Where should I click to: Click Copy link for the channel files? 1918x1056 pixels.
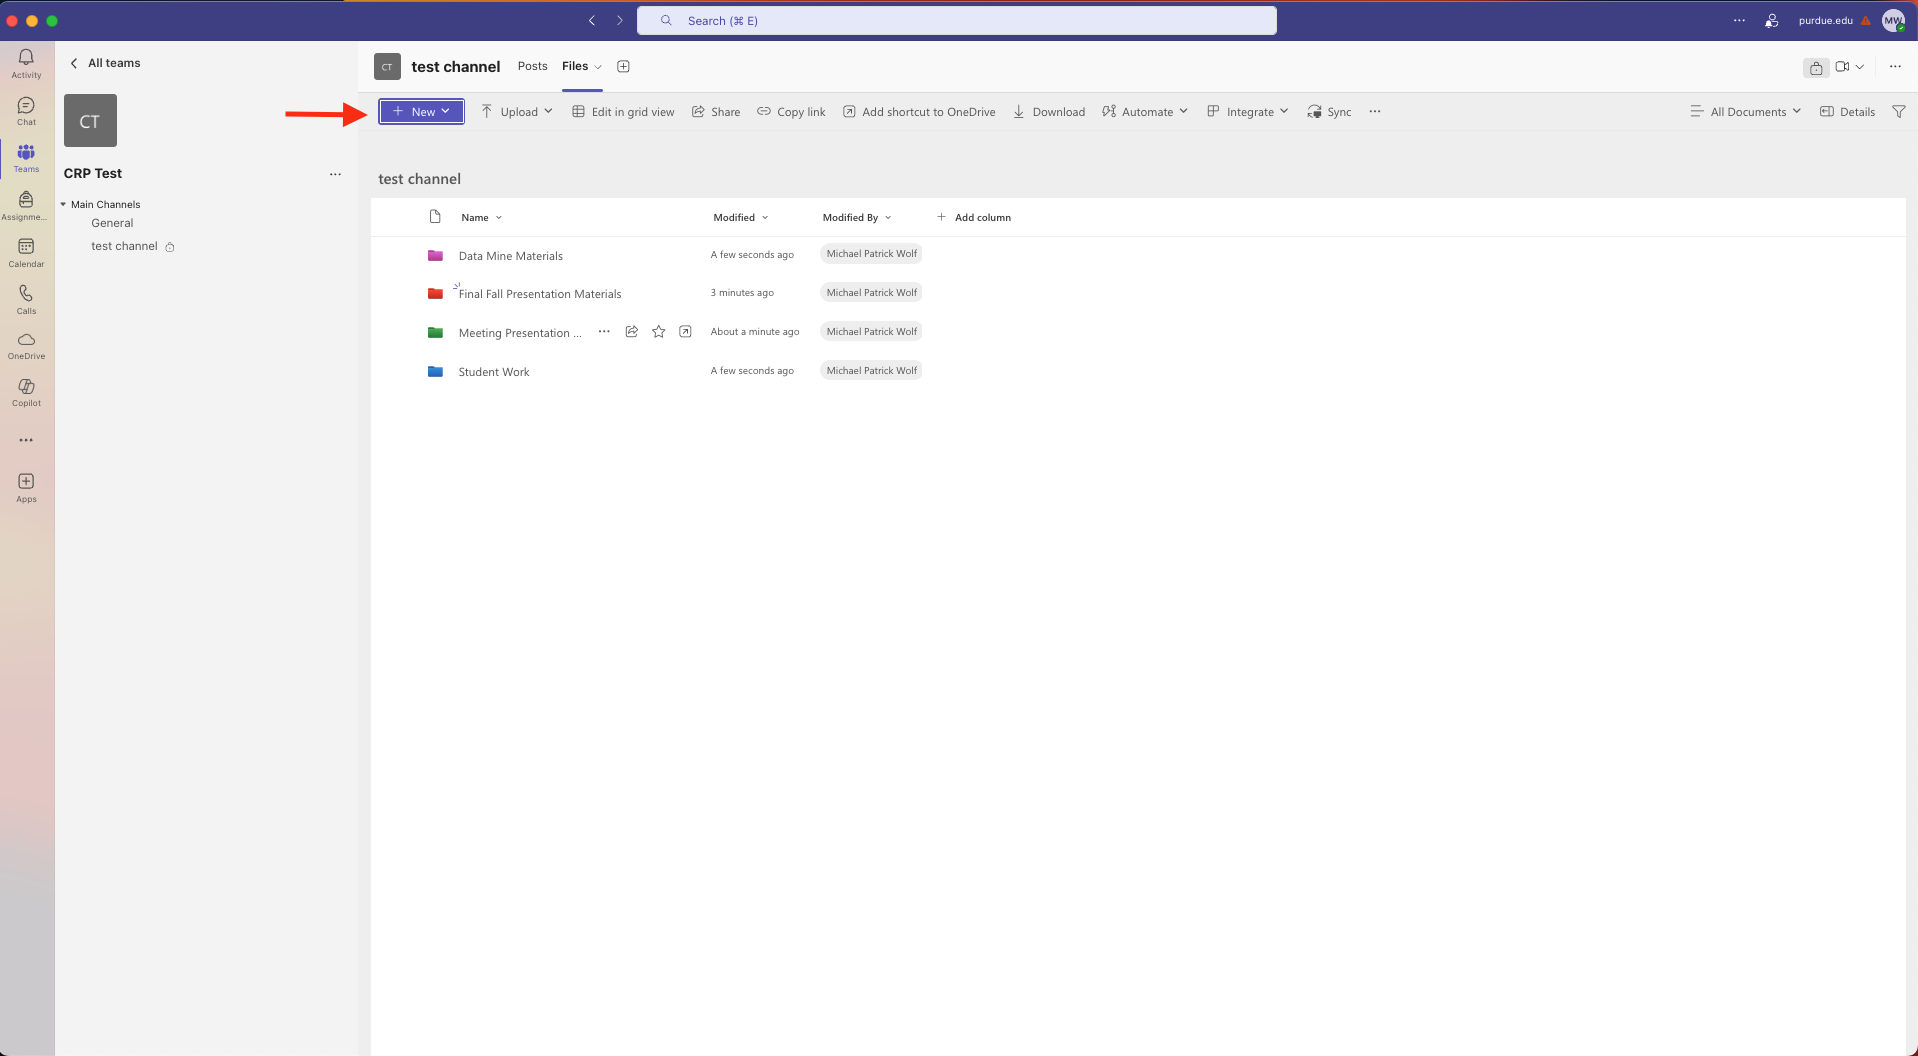pos(790,111)
